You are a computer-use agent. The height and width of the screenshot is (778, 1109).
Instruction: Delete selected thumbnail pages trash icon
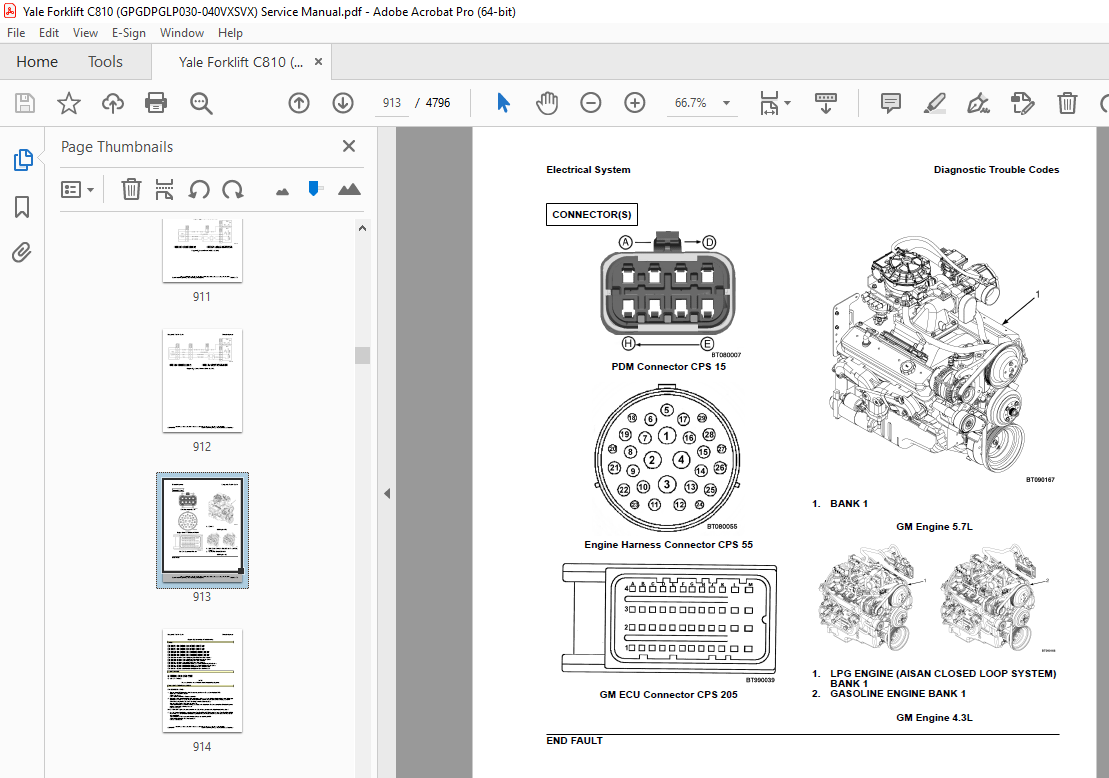point(131,190)
